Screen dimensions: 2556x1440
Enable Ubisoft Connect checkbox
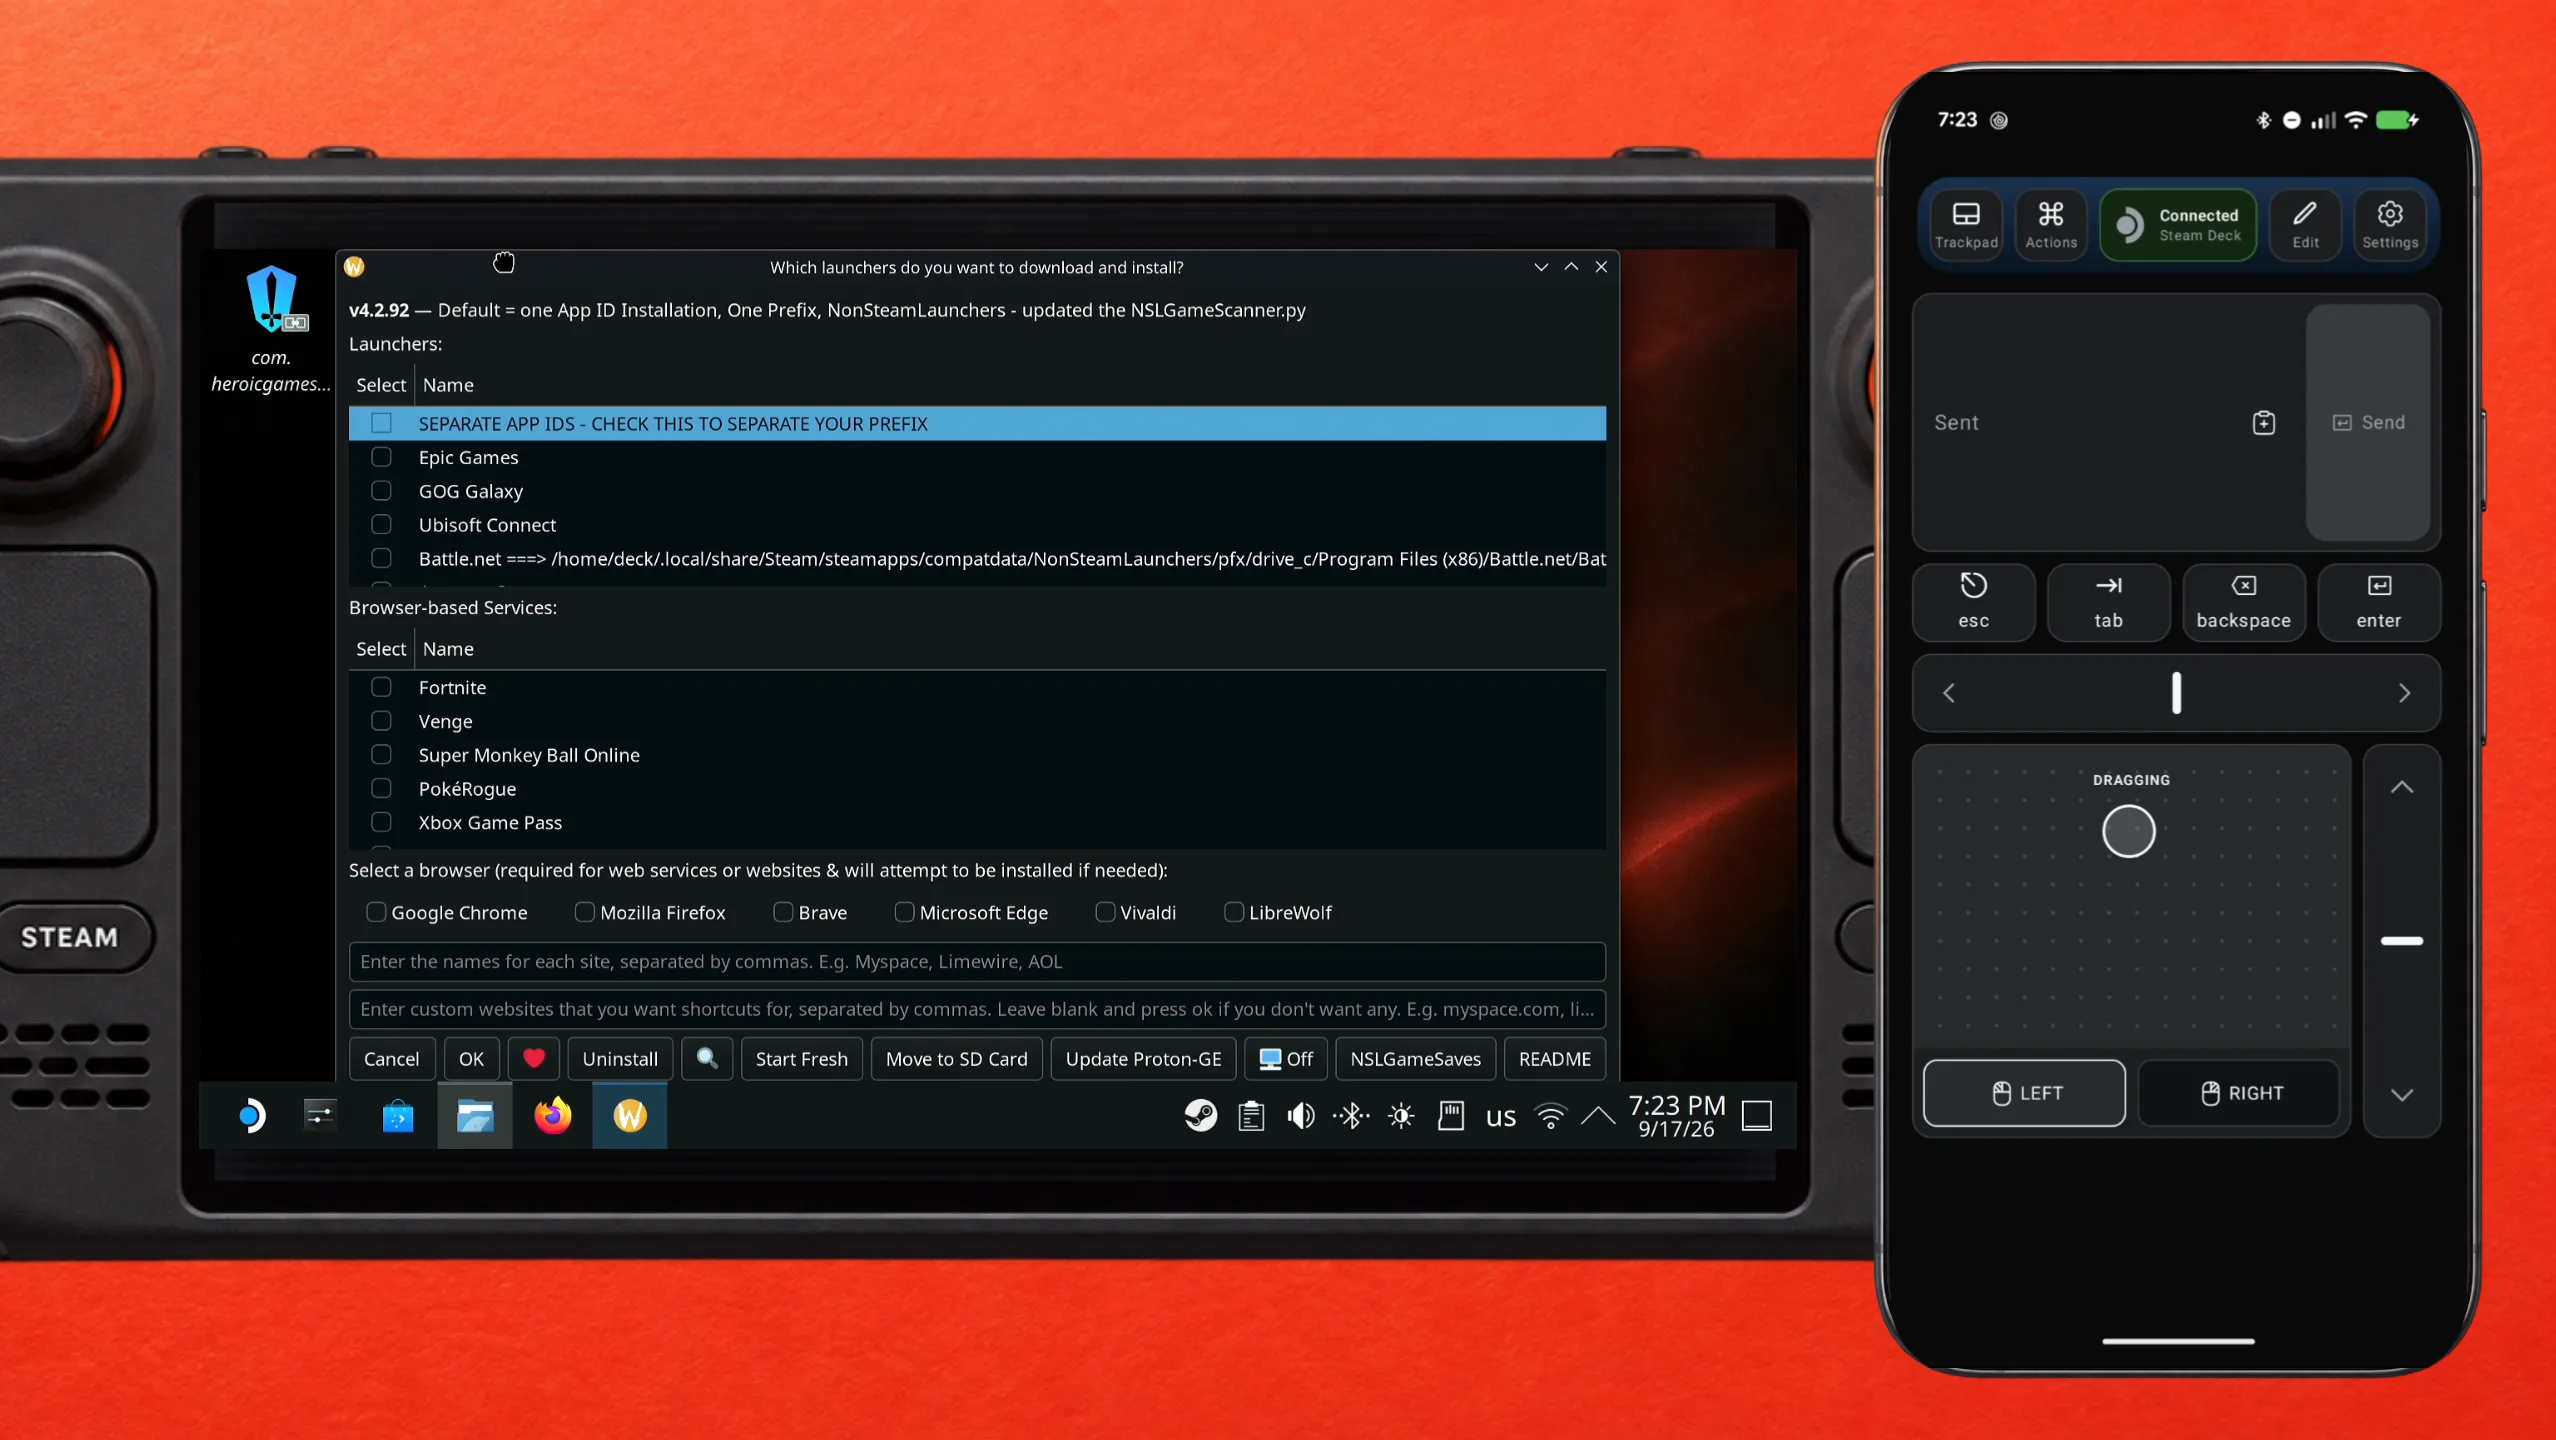(381, 524)
